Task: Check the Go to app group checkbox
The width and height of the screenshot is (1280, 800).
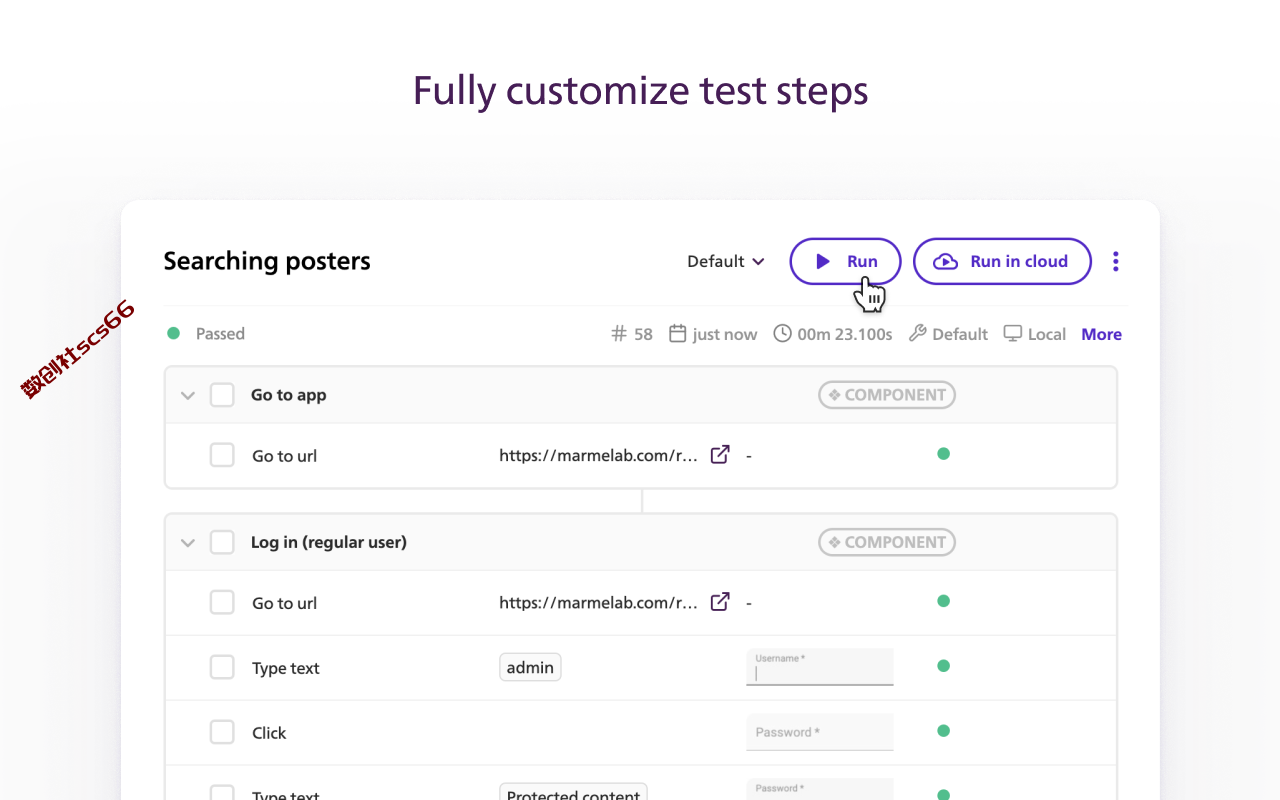Action: click(x=222, y=395)
